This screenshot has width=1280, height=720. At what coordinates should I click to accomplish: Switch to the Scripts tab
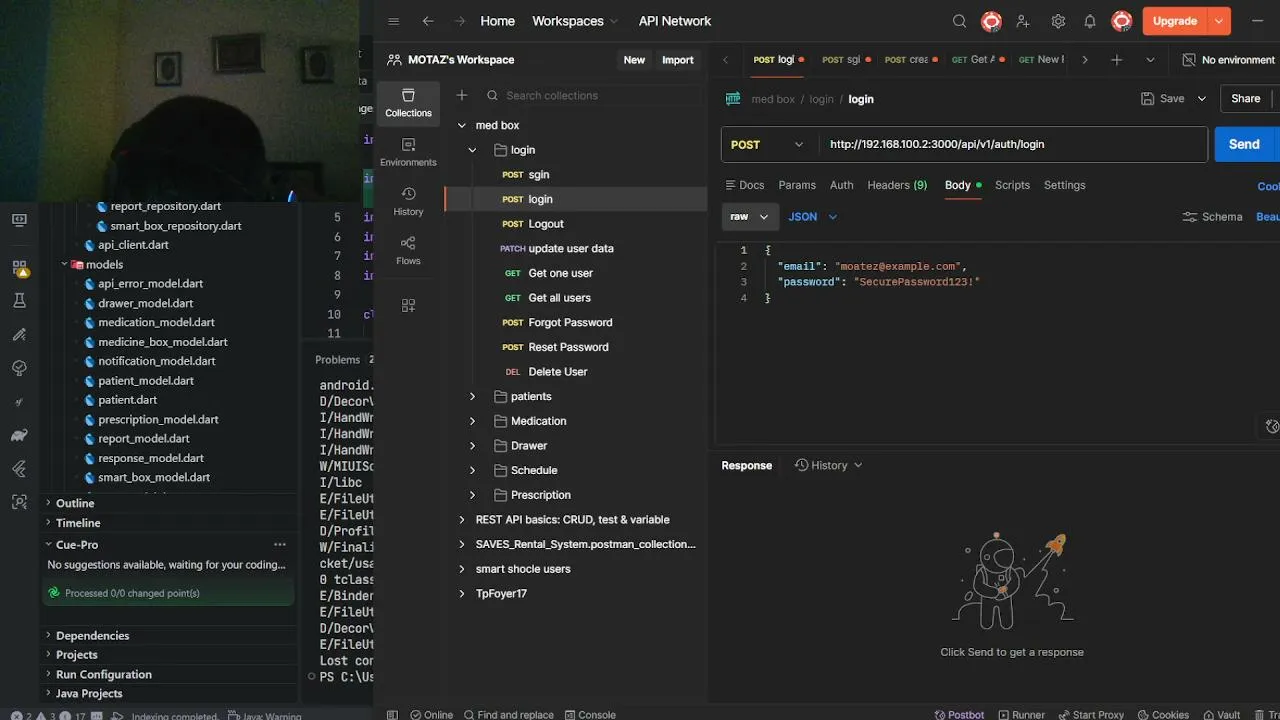[x=1012, y=185]
